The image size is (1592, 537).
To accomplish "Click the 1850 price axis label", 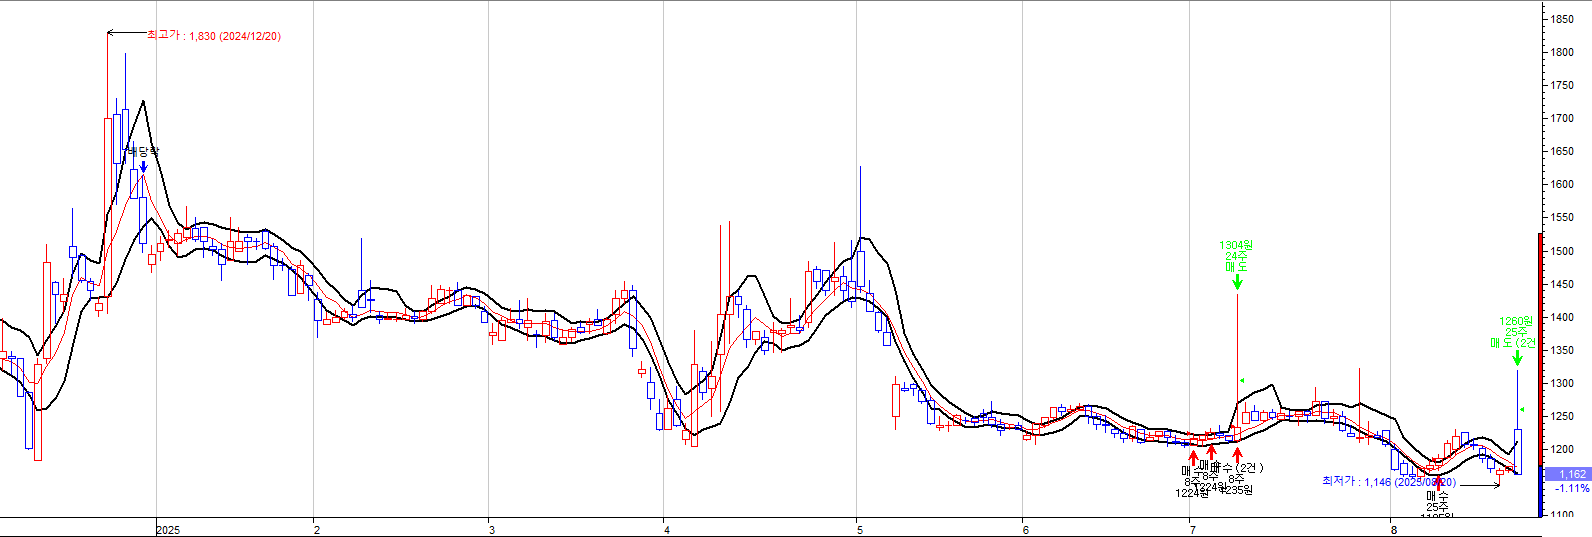I will coord(1562,19).
